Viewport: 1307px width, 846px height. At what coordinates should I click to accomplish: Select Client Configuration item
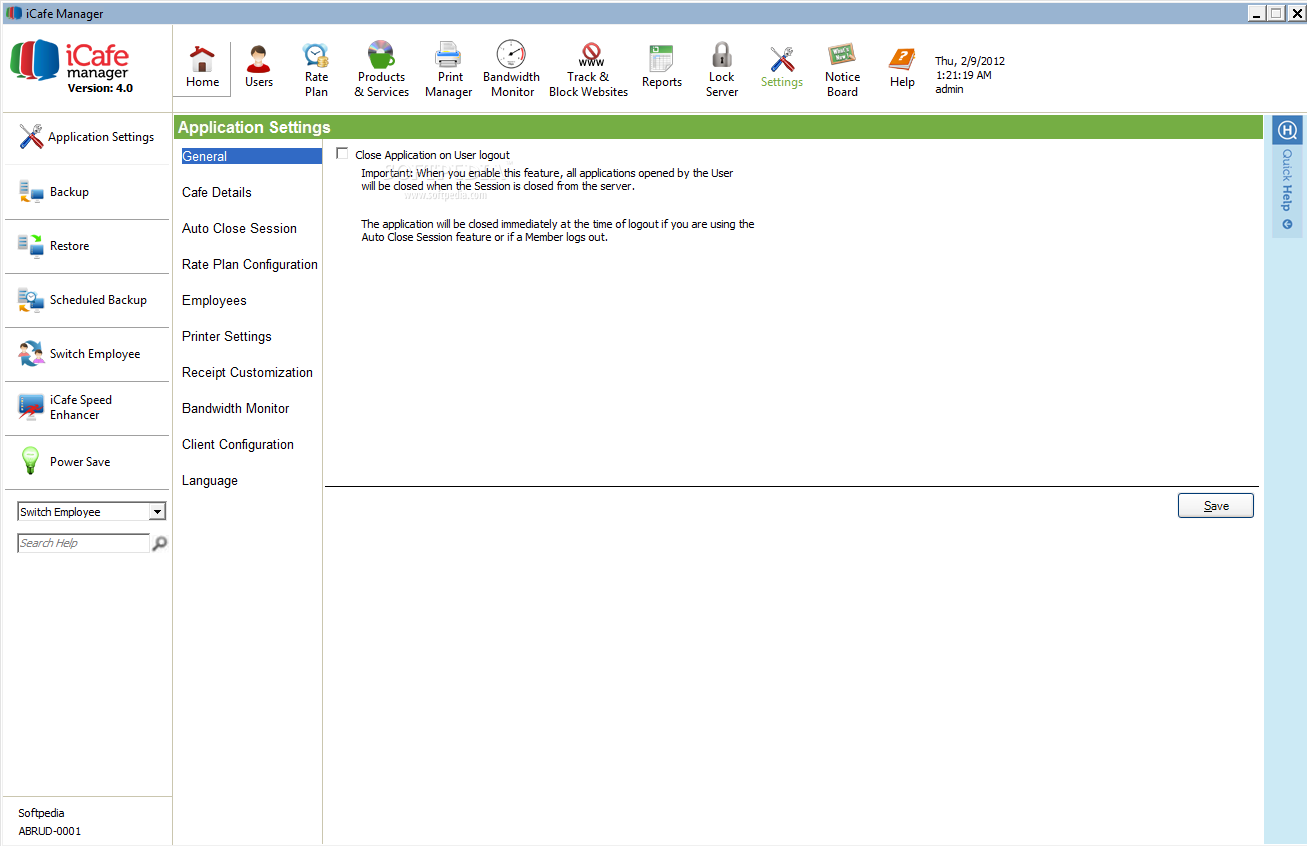238,444
